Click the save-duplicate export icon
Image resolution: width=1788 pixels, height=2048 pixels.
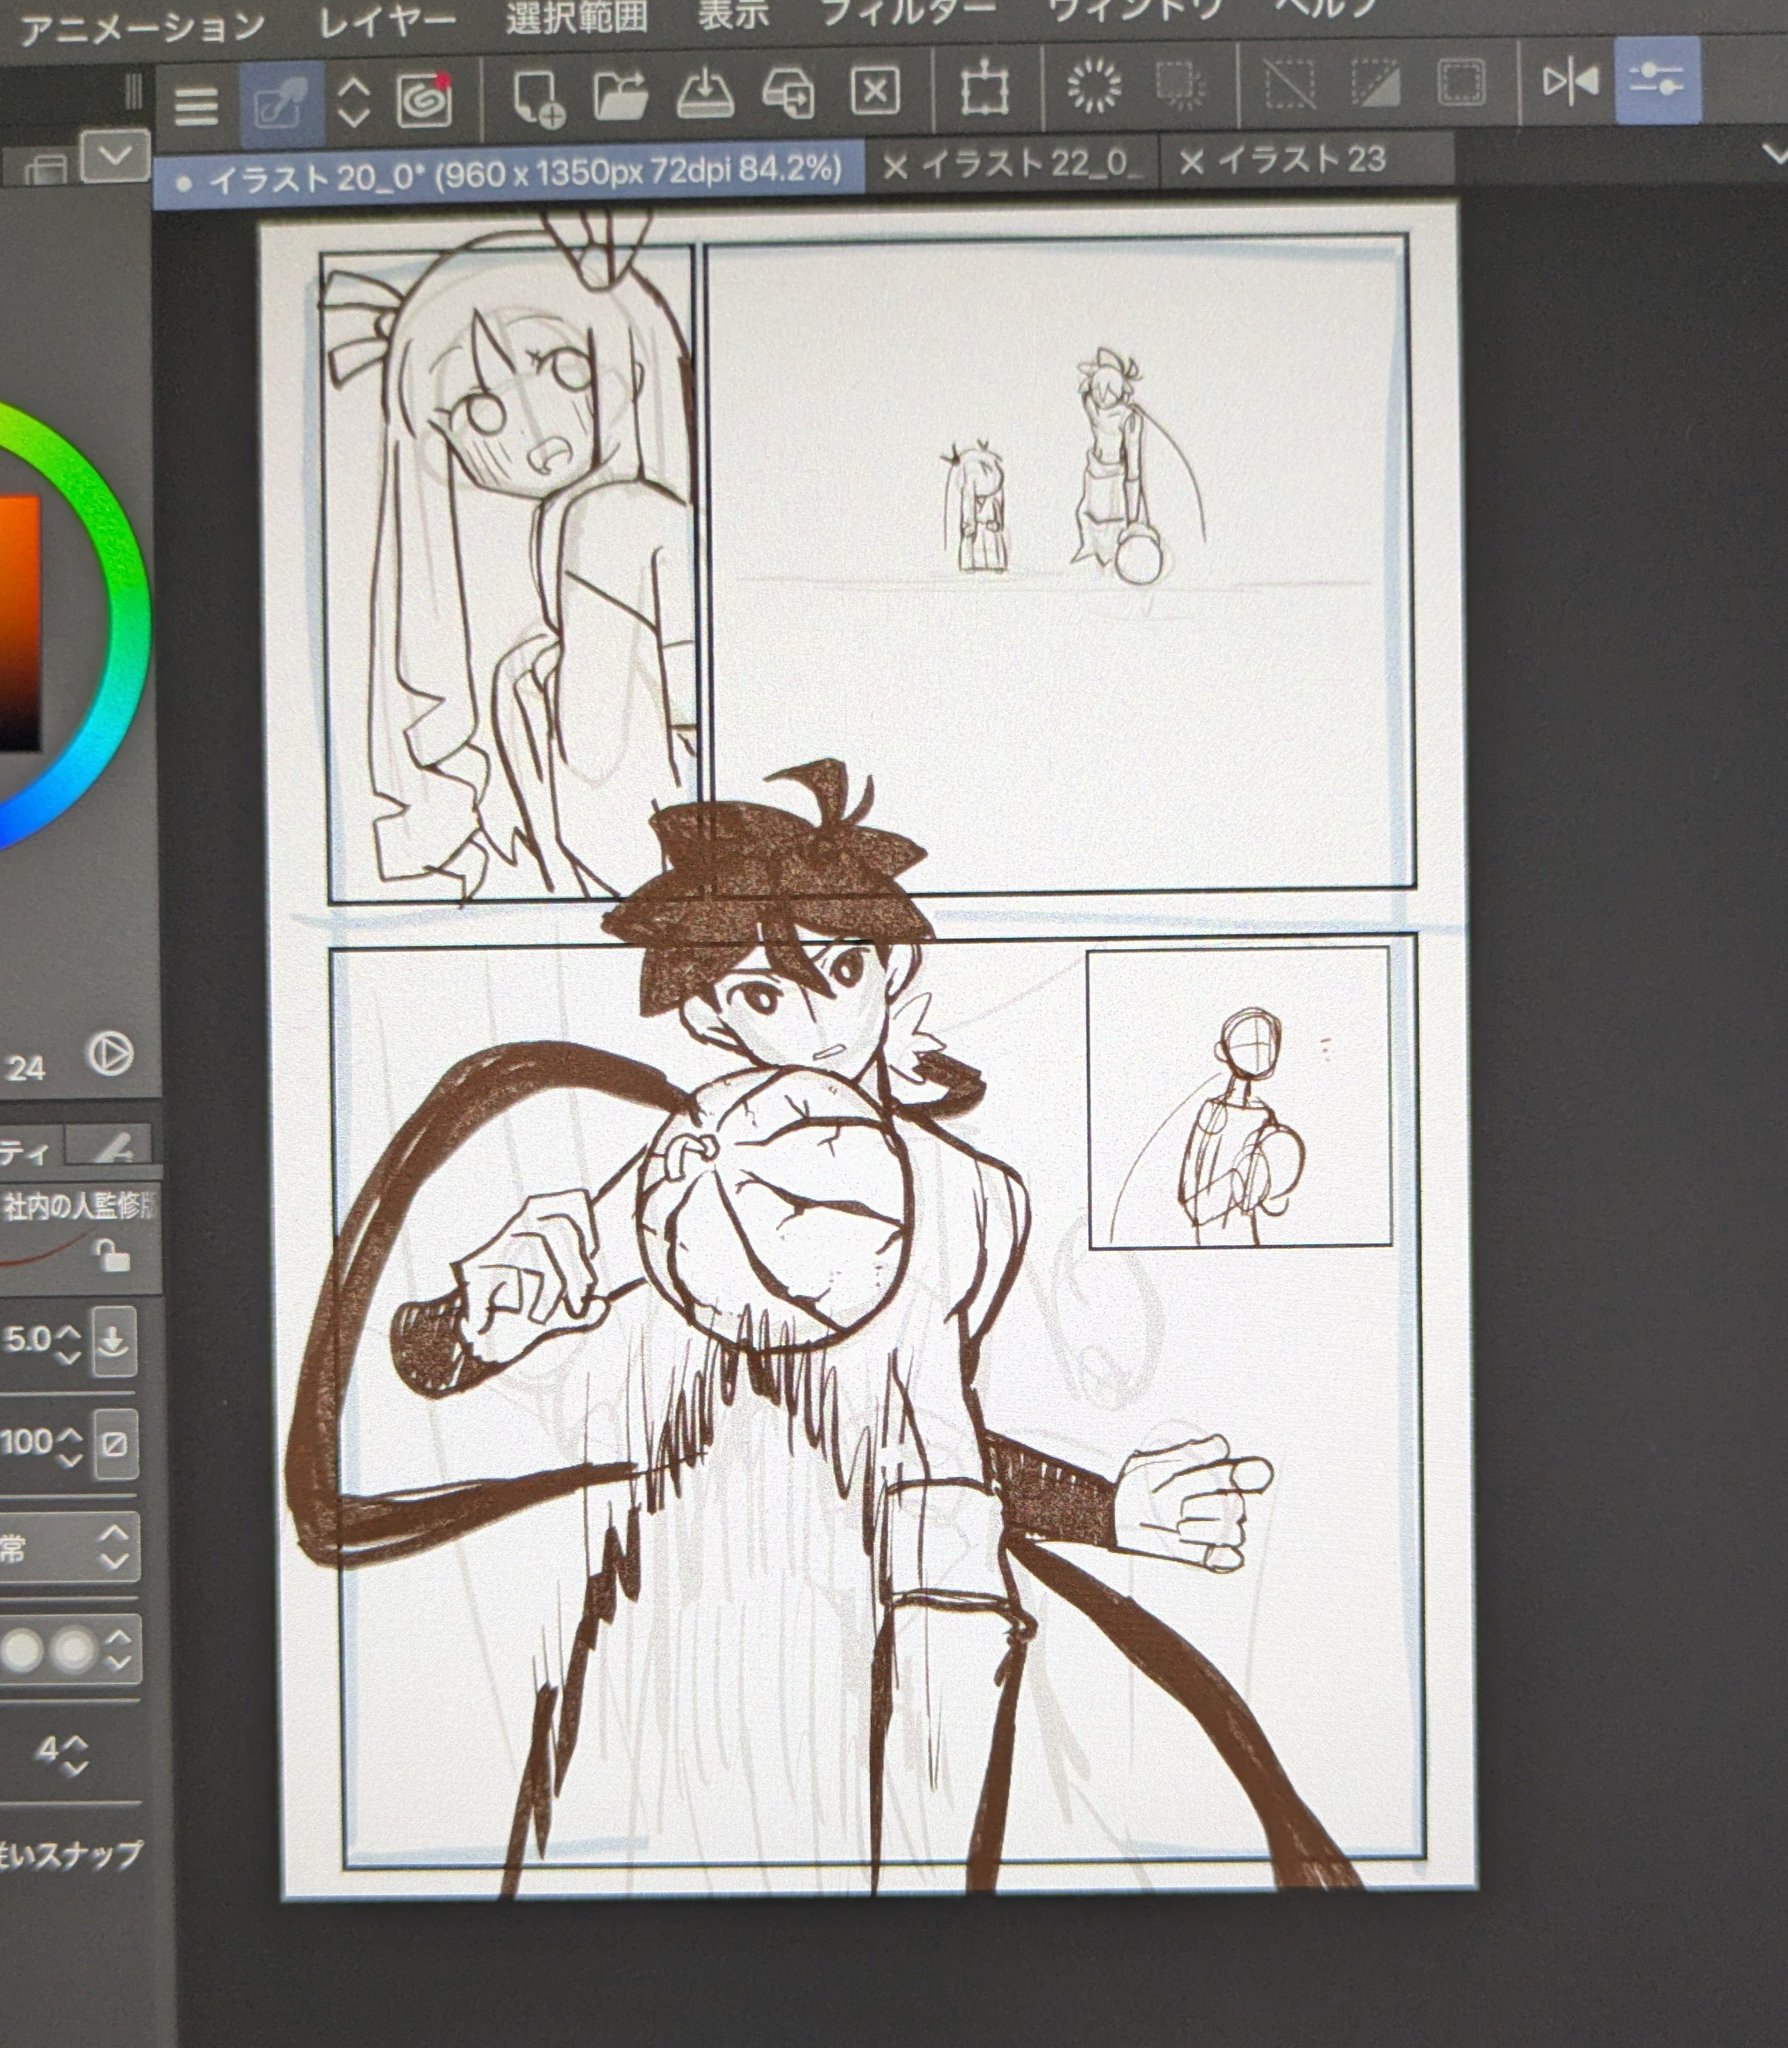788,94
